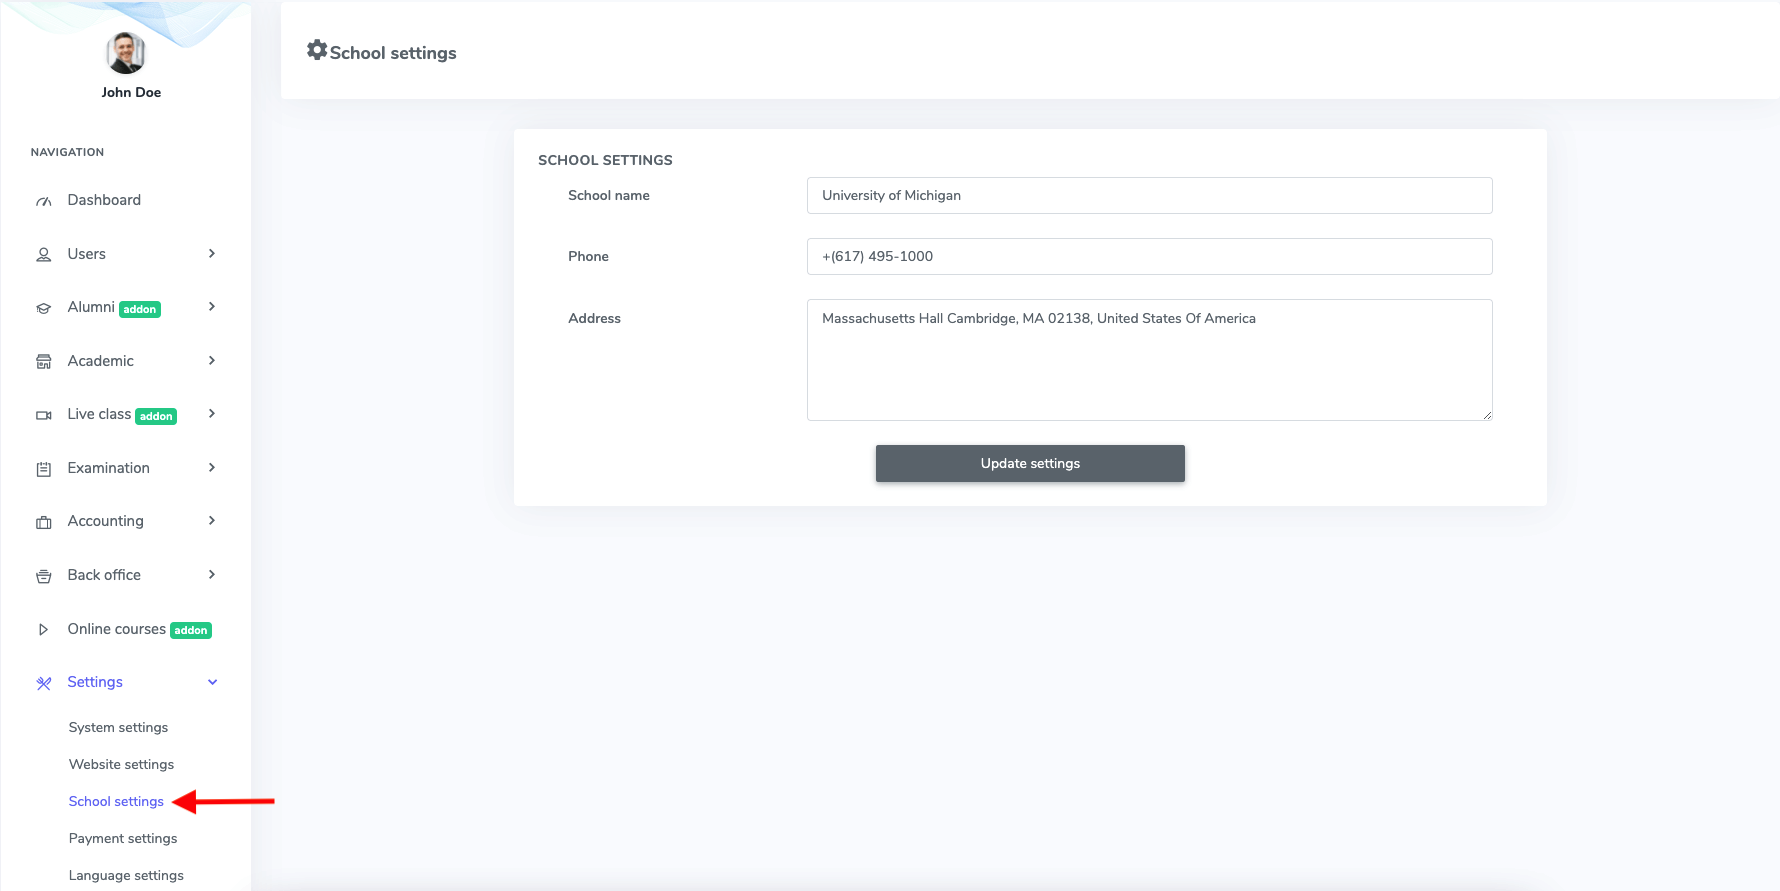Click the Alumni graduation cap icon
This screenshot has width=1780, height=891.
(x=44, y=308)
